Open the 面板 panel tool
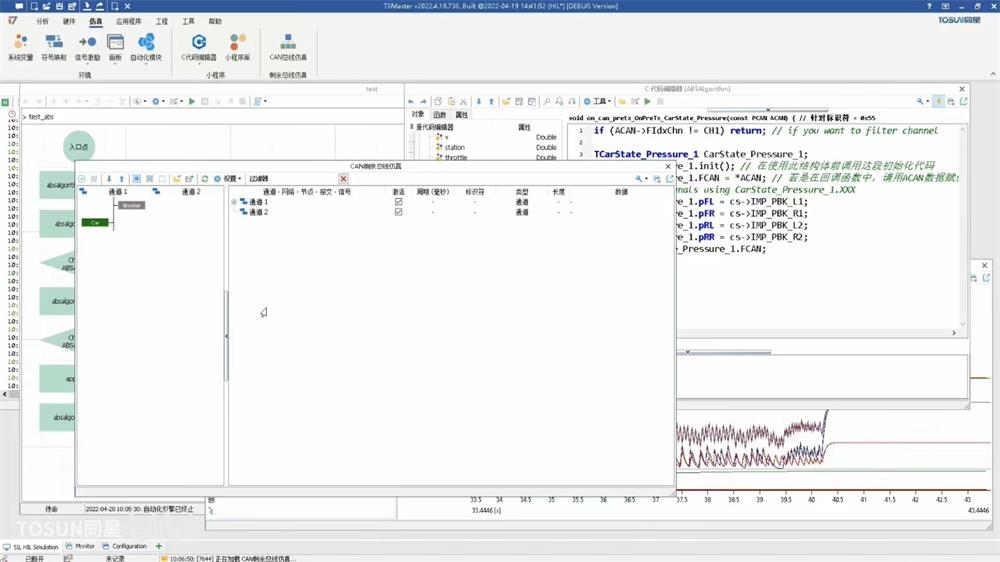Image resolution: width=1000 pixels, height=562 pixels. click(x=115, y=46)
